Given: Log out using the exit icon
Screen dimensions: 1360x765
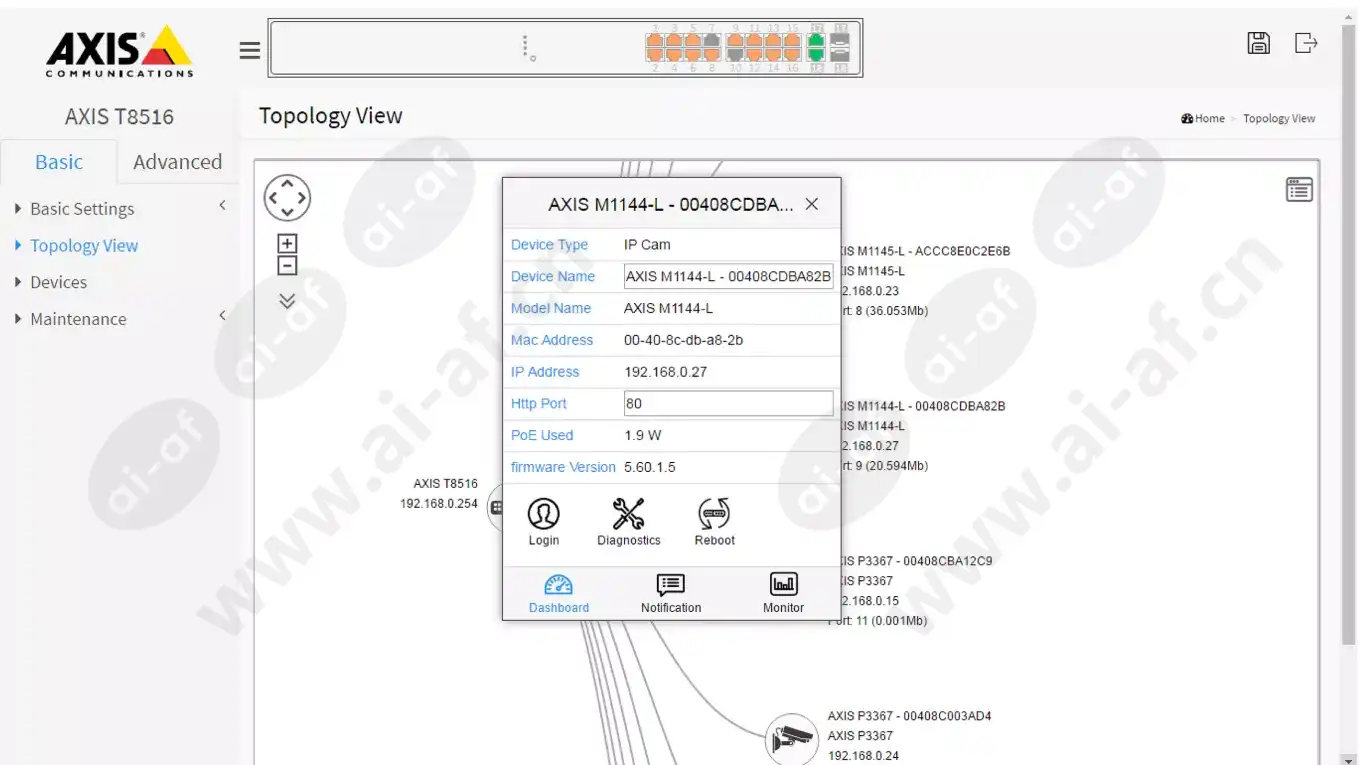Looking at the screenshot, I should pyautogui.click(x=1306, y=42).
